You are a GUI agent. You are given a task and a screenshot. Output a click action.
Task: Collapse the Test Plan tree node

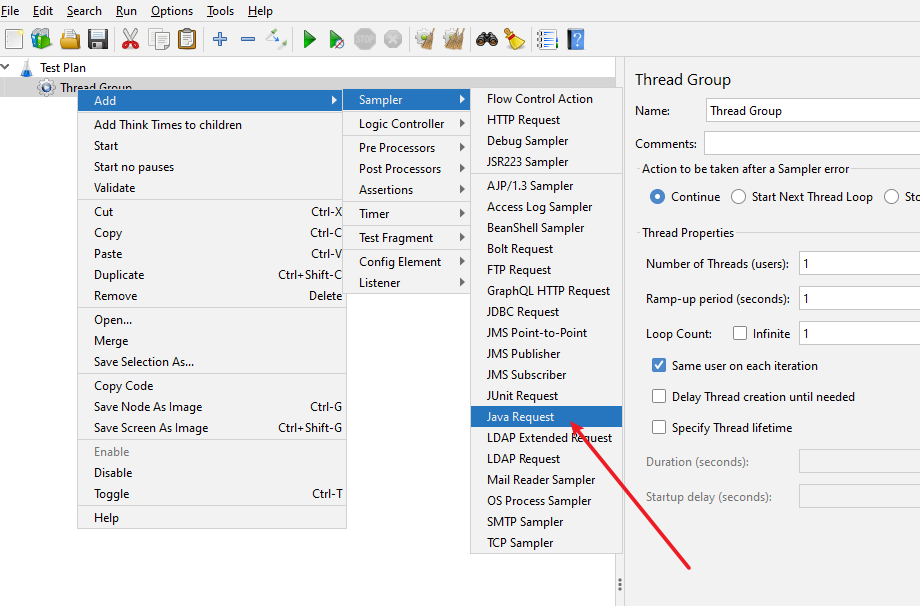click(x=6, y=68)
